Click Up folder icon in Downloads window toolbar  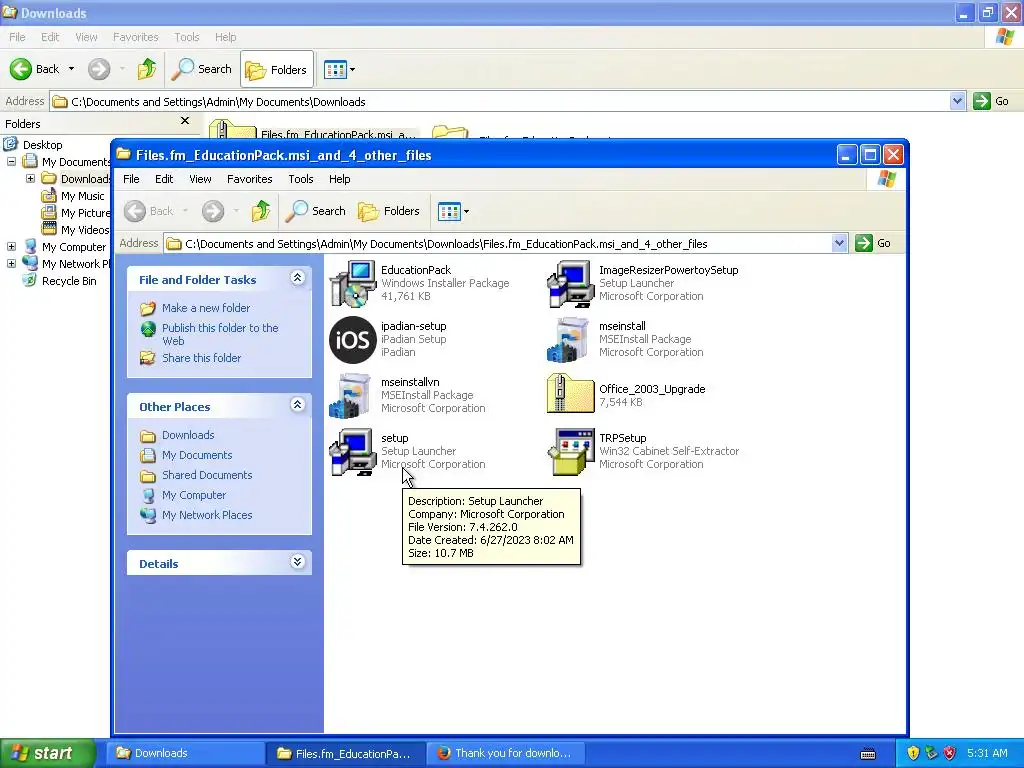point(147,69)
